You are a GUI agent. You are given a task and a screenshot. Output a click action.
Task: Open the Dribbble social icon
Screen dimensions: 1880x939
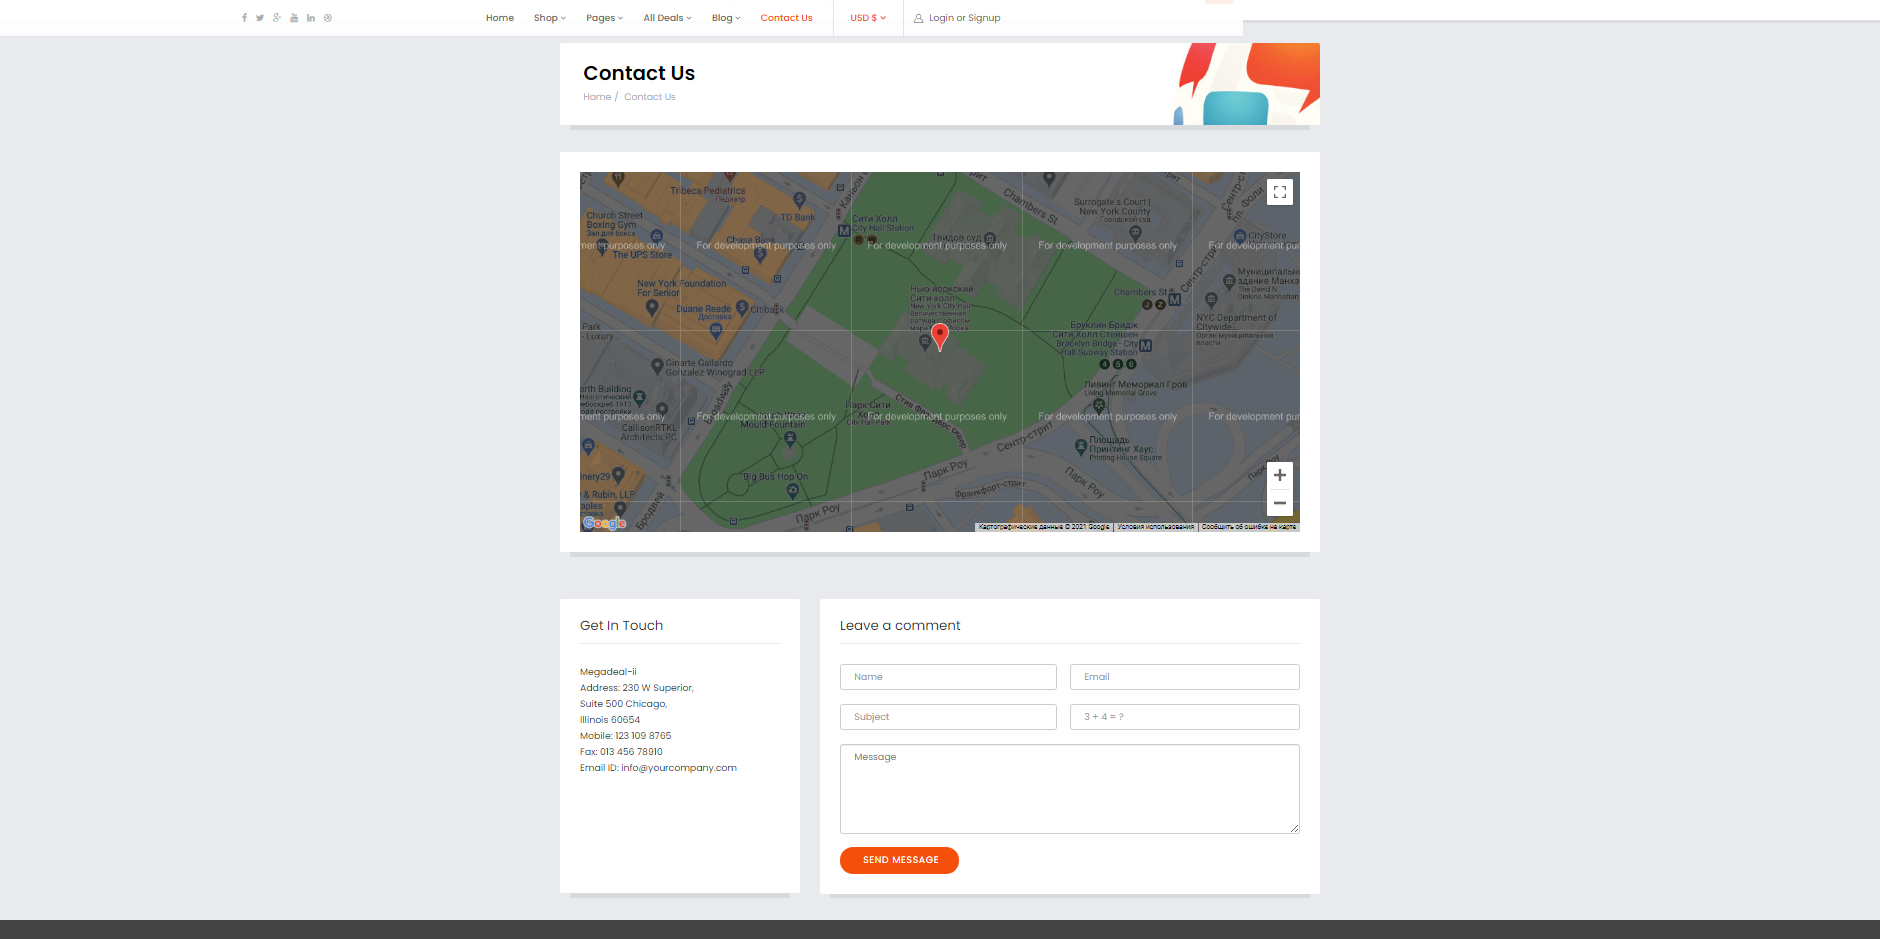click(x=328, y=18)
